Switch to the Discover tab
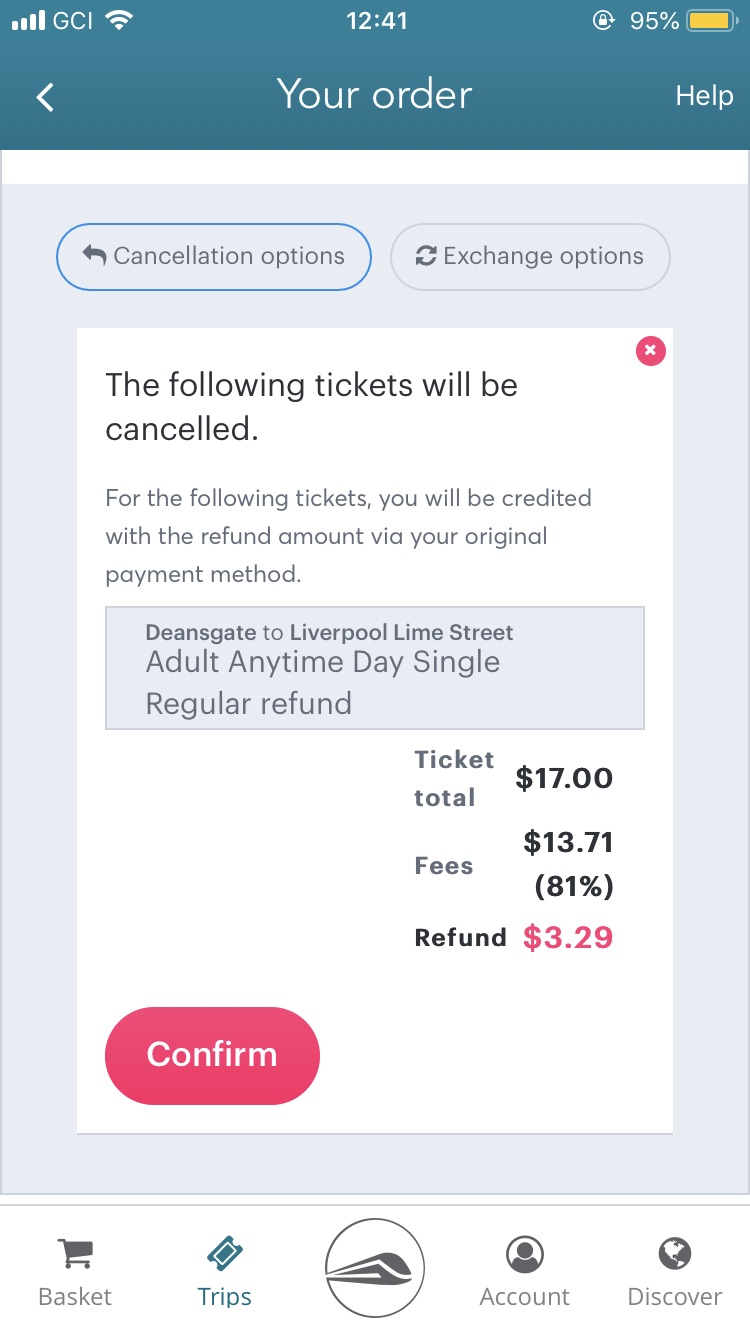This screenshot has height=1334, width=750. coord(674,1268)
